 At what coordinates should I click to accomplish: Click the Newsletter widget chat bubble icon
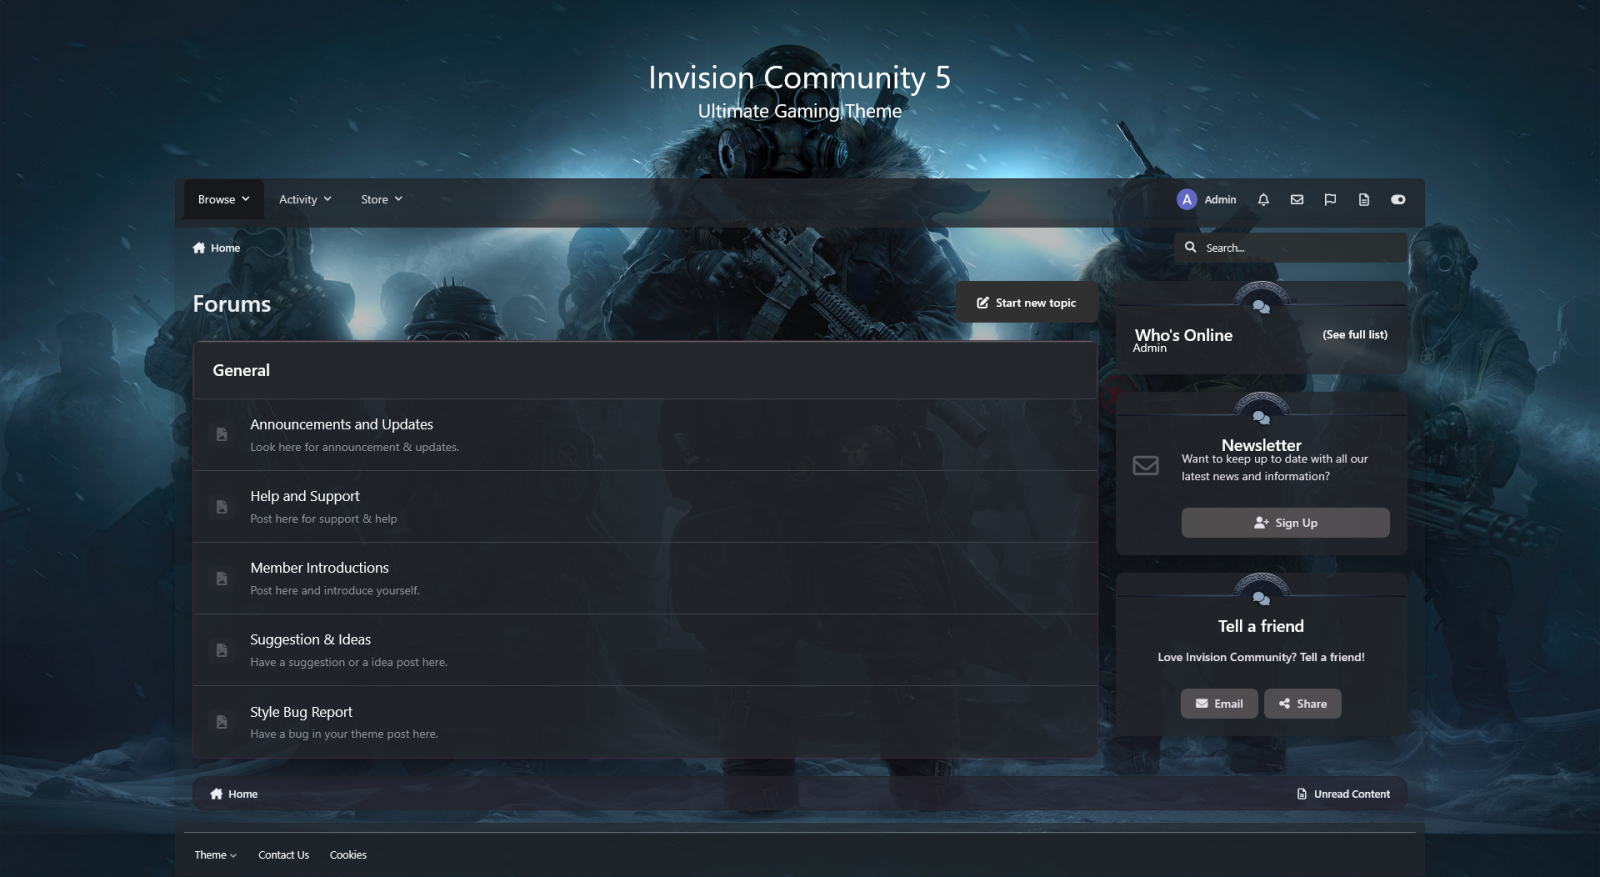1261,417
